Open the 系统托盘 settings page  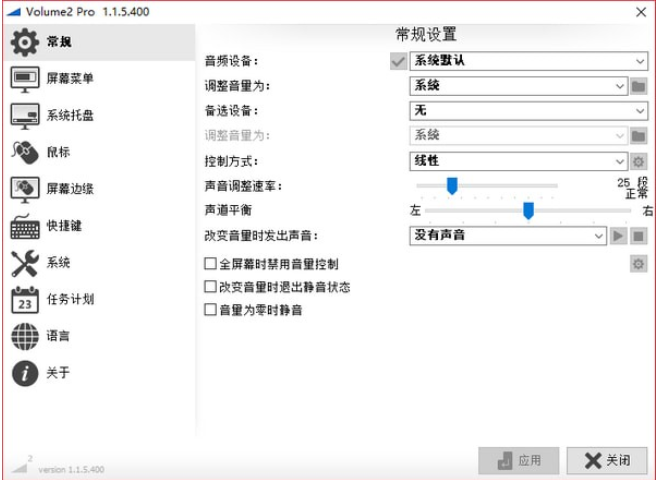[x=70, y=116]
